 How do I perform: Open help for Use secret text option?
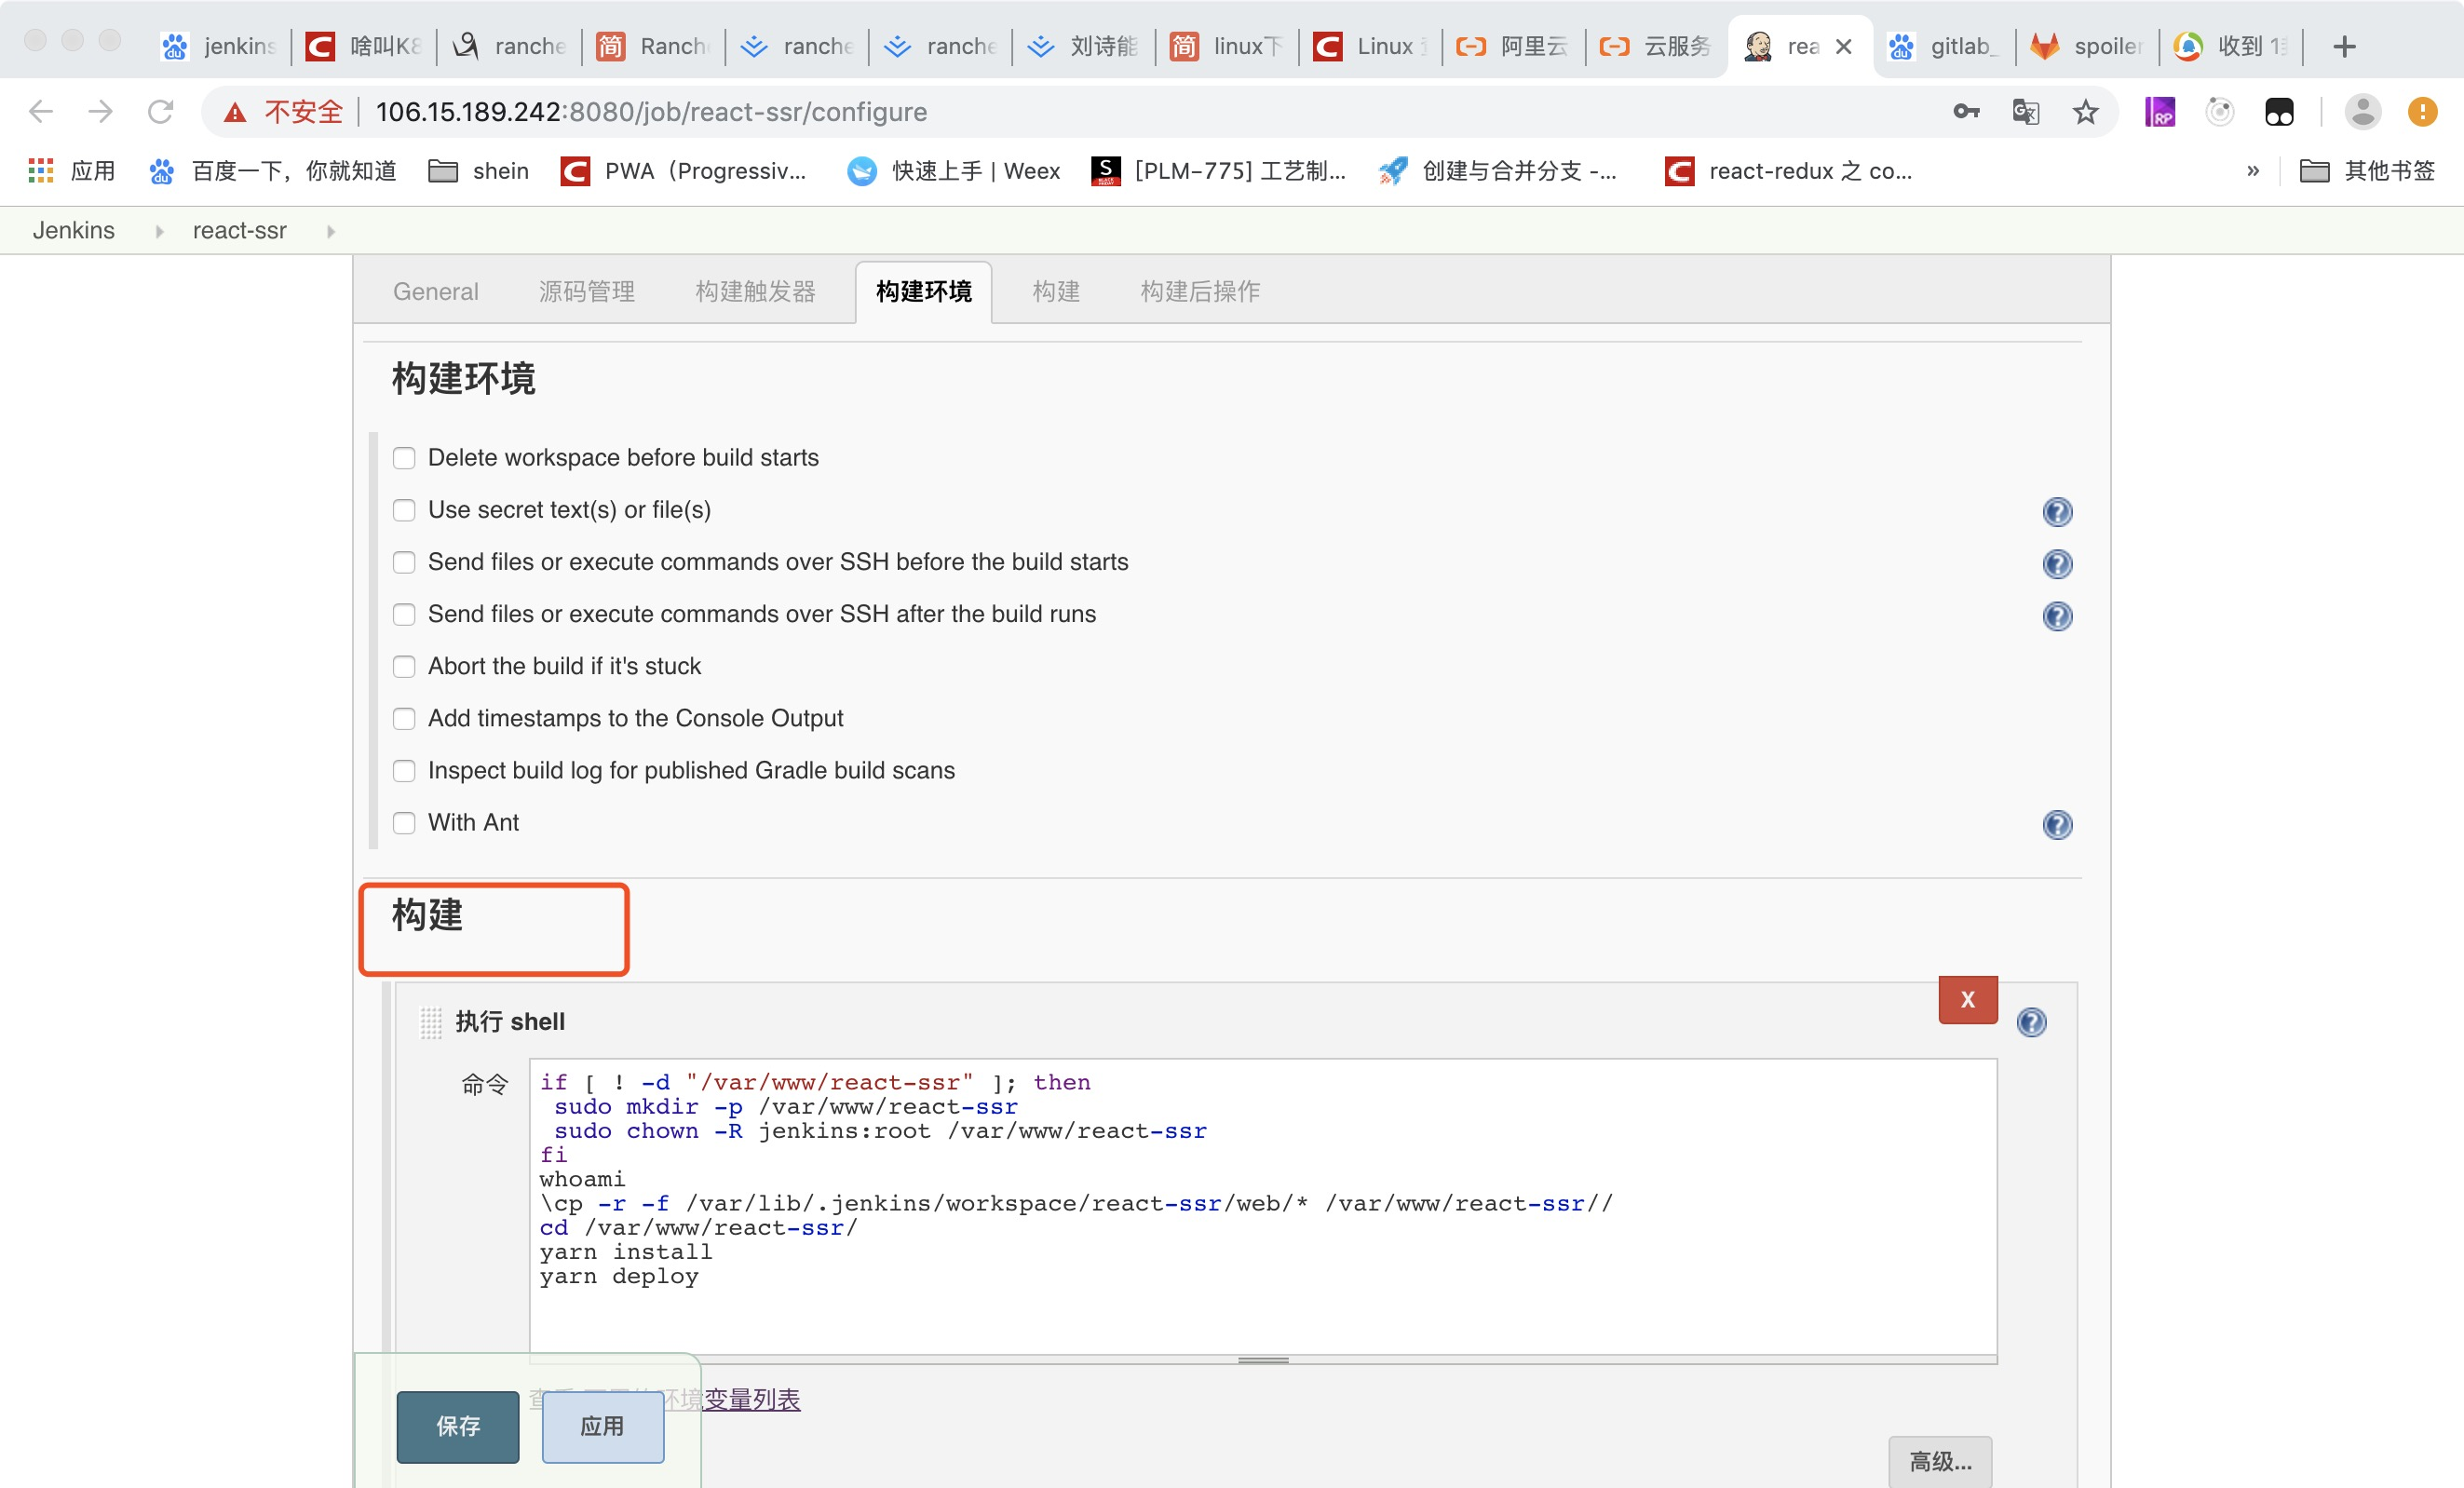2056,511
